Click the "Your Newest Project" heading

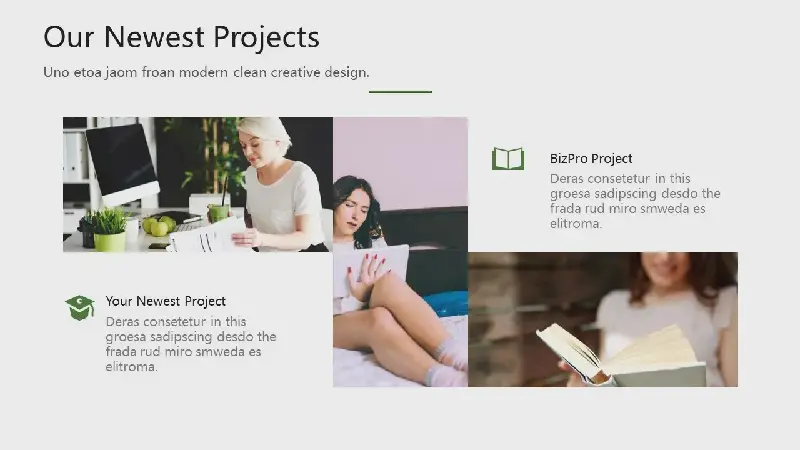[166, 301]
